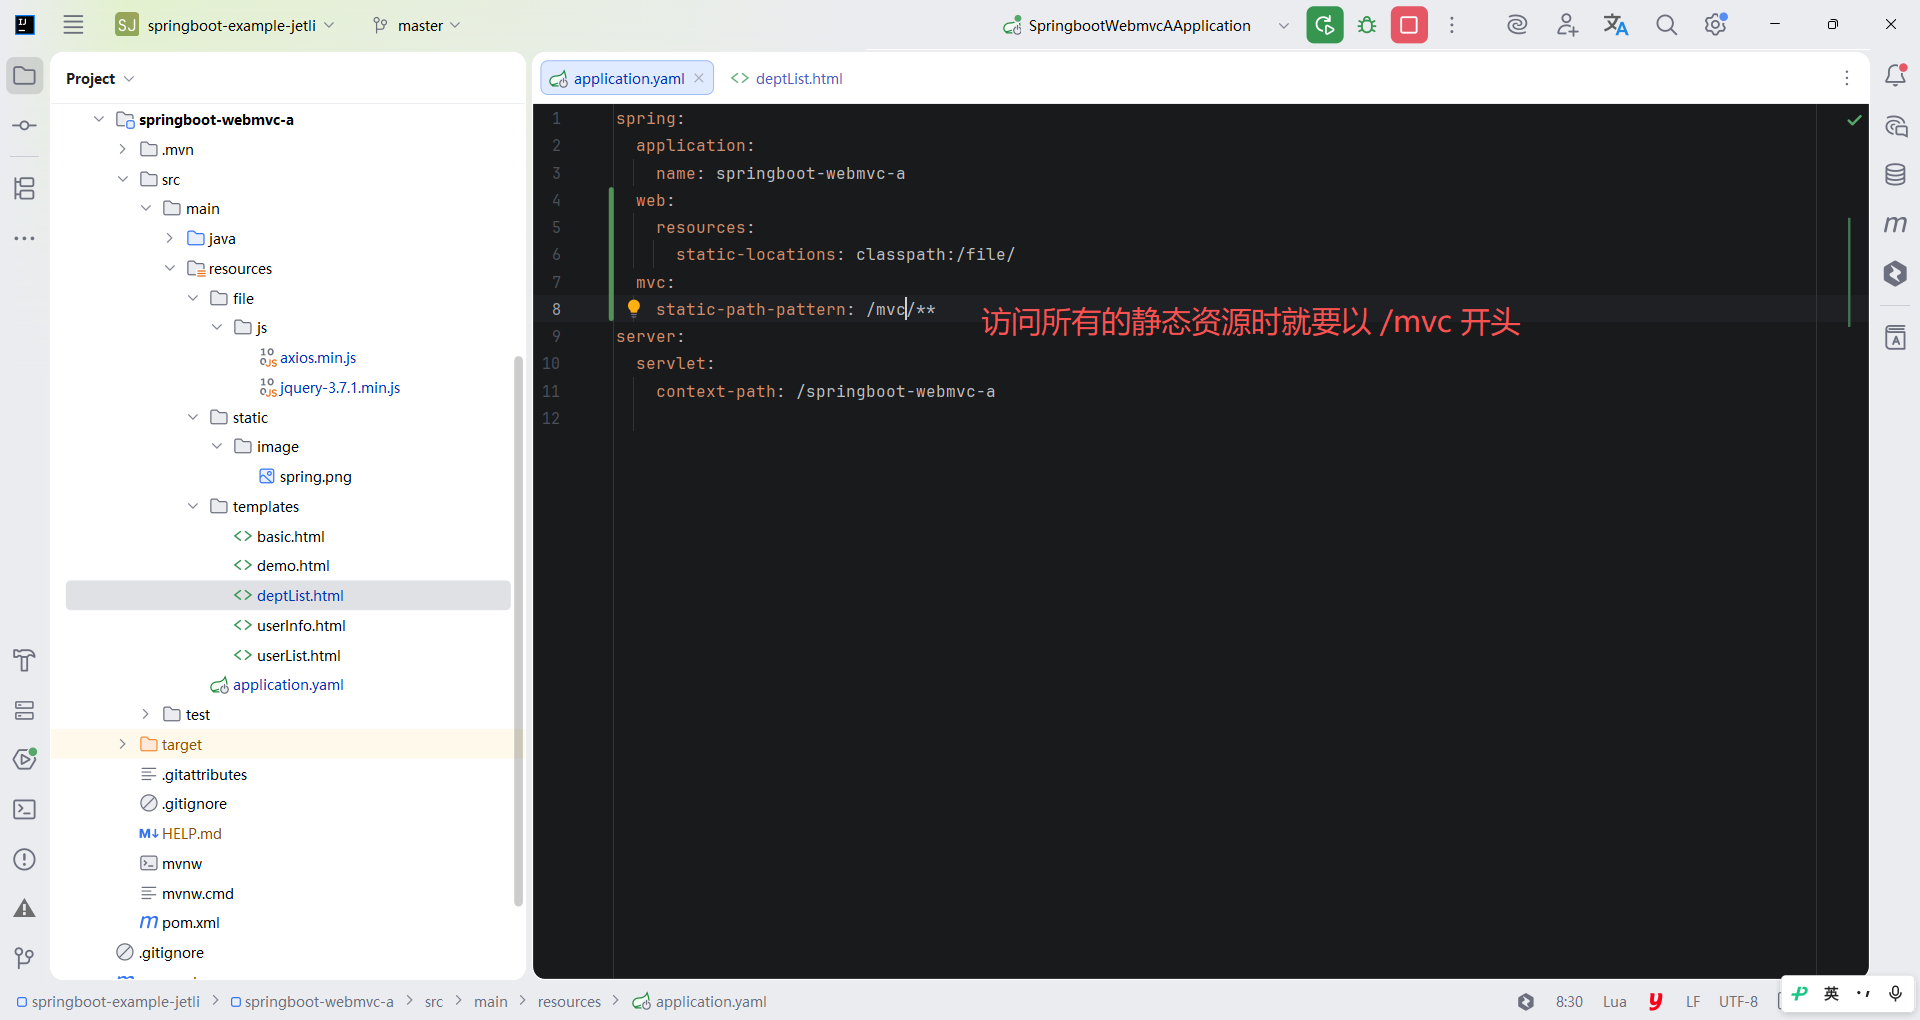This screenshot has width=1920, height=1020.
Task: Click the Translate icon in toolbar
Action: tap(1616, 25)
